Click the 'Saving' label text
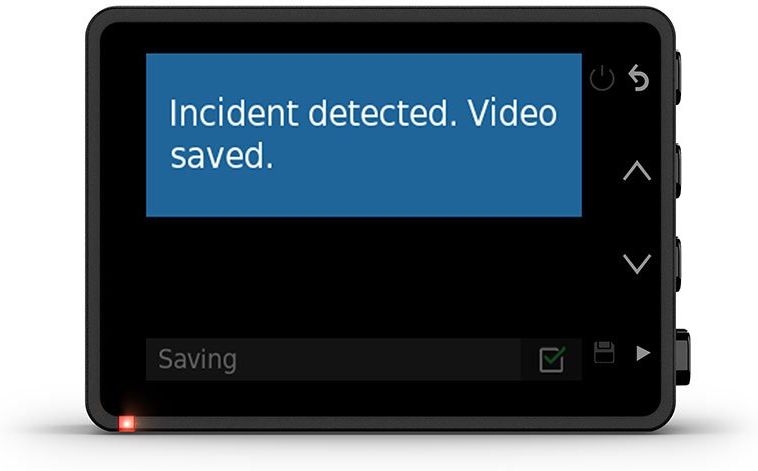 click(x=197, y=359)
